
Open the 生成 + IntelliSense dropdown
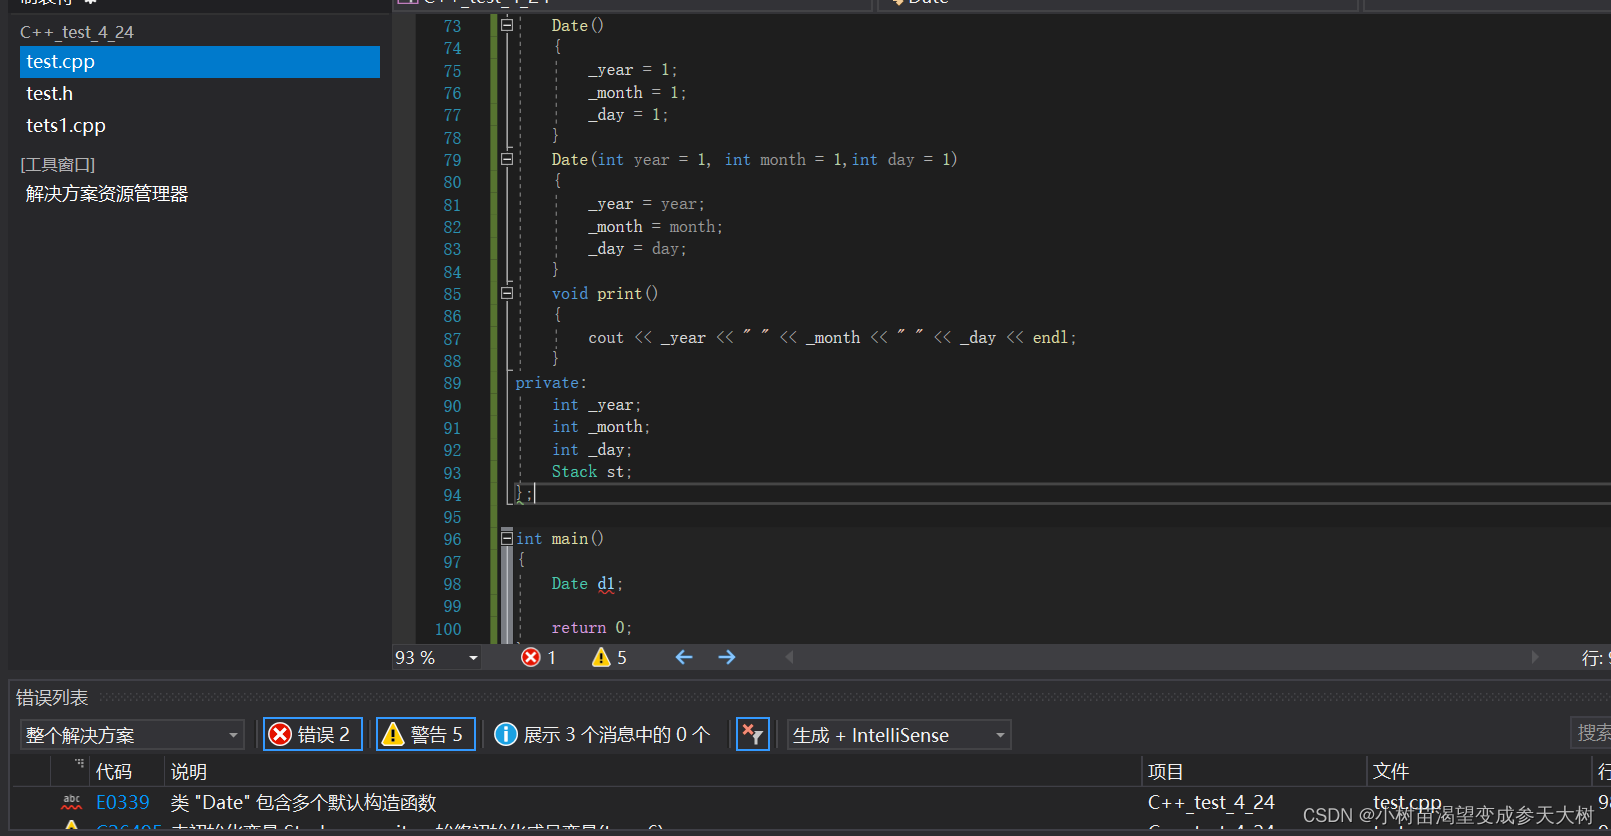(x=899, y=735)
